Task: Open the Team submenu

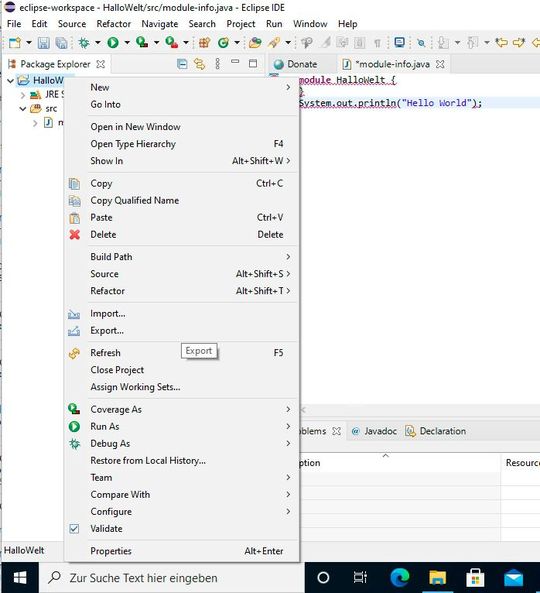Action: pyautogui.click(x=182, y=478)
